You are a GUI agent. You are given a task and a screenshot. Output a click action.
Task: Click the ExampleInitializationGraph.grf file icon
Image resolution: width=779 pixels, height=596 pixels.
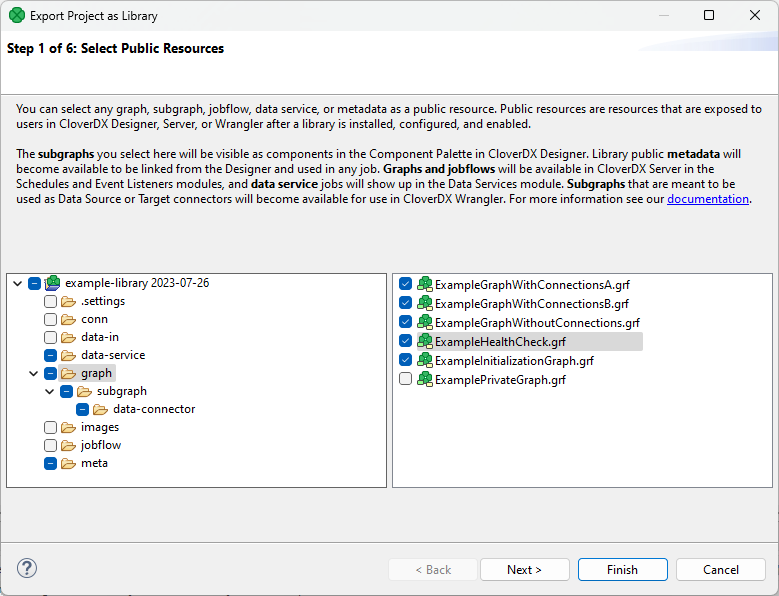point(424,360)
